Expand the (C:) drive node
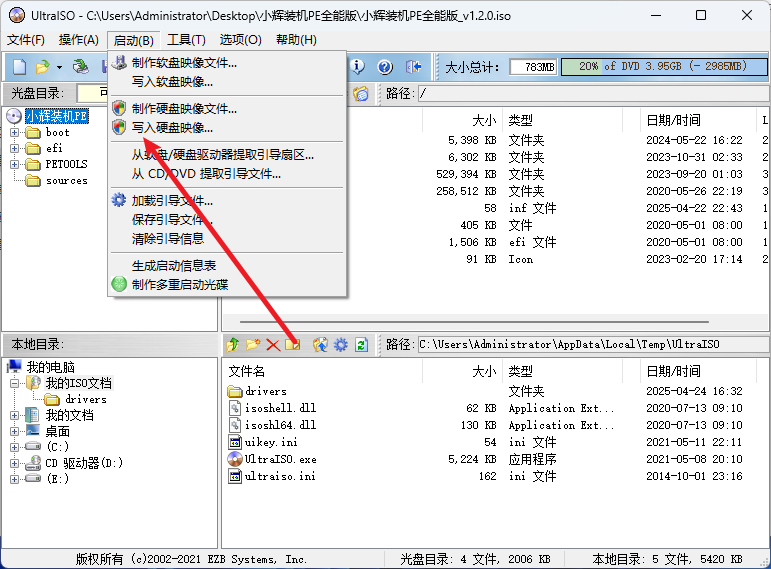This screenshot has width=771, height=569. coord(14,447)
